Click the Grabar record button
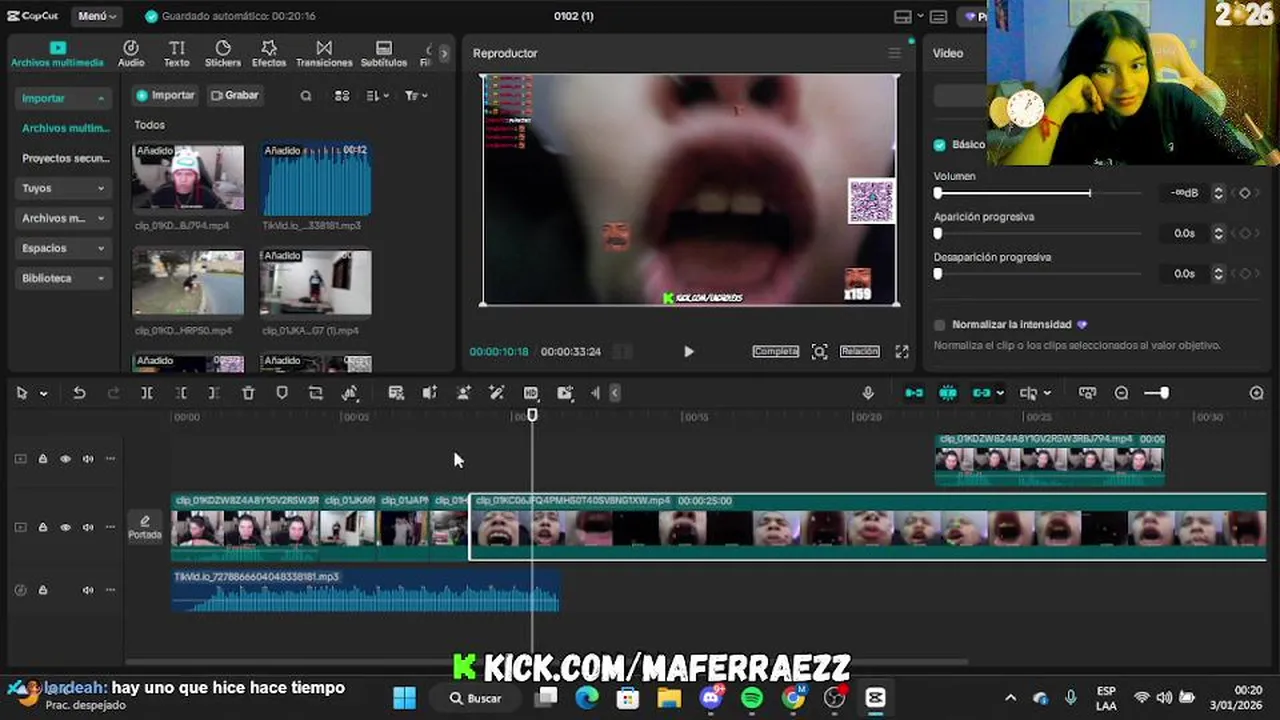The image size is (1280, 720). [235, 96]
